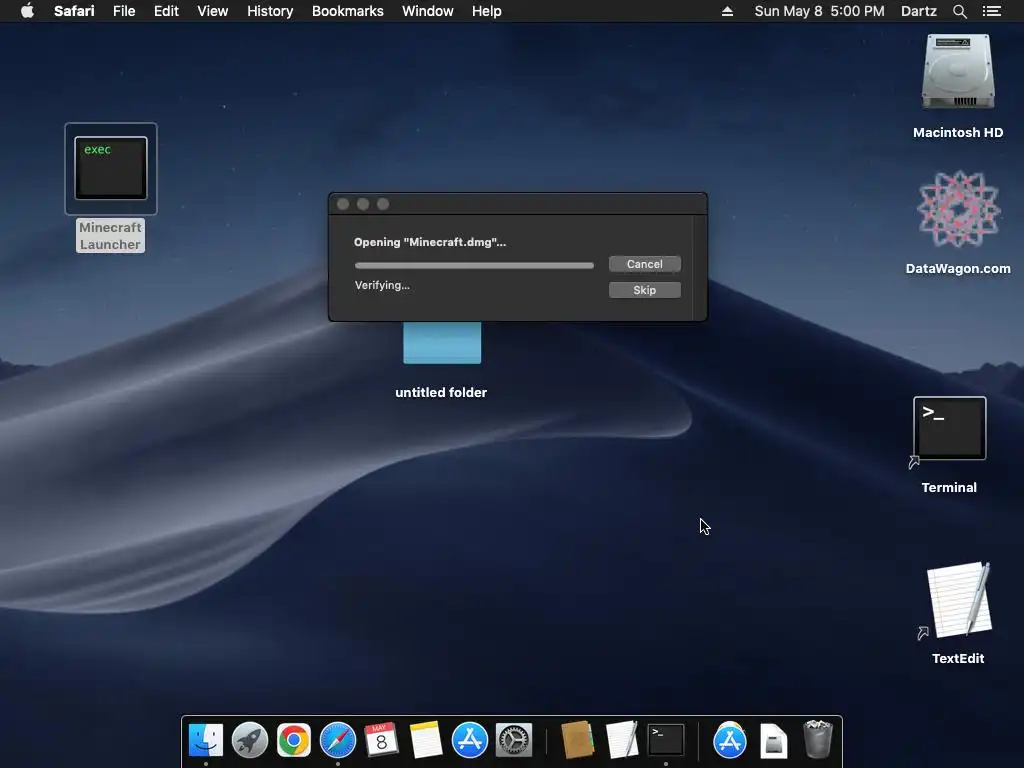The height and width of the screenshot is (768, 1024).
Task: Open Finder from the Dock
Action: pyautogui.click(x=206, y=741)
